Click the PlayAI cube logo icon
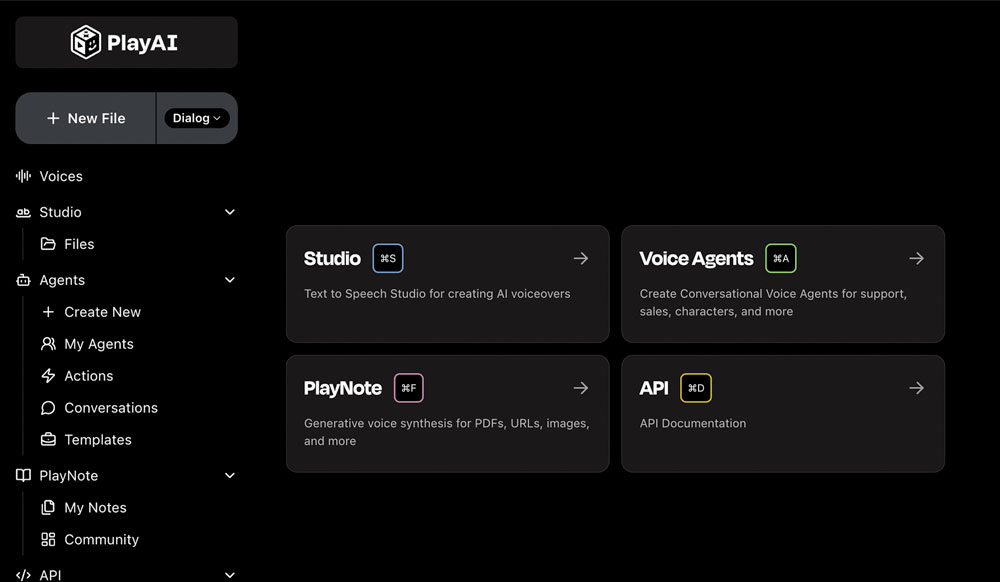The image size is (1000, 582). point(85,43)
